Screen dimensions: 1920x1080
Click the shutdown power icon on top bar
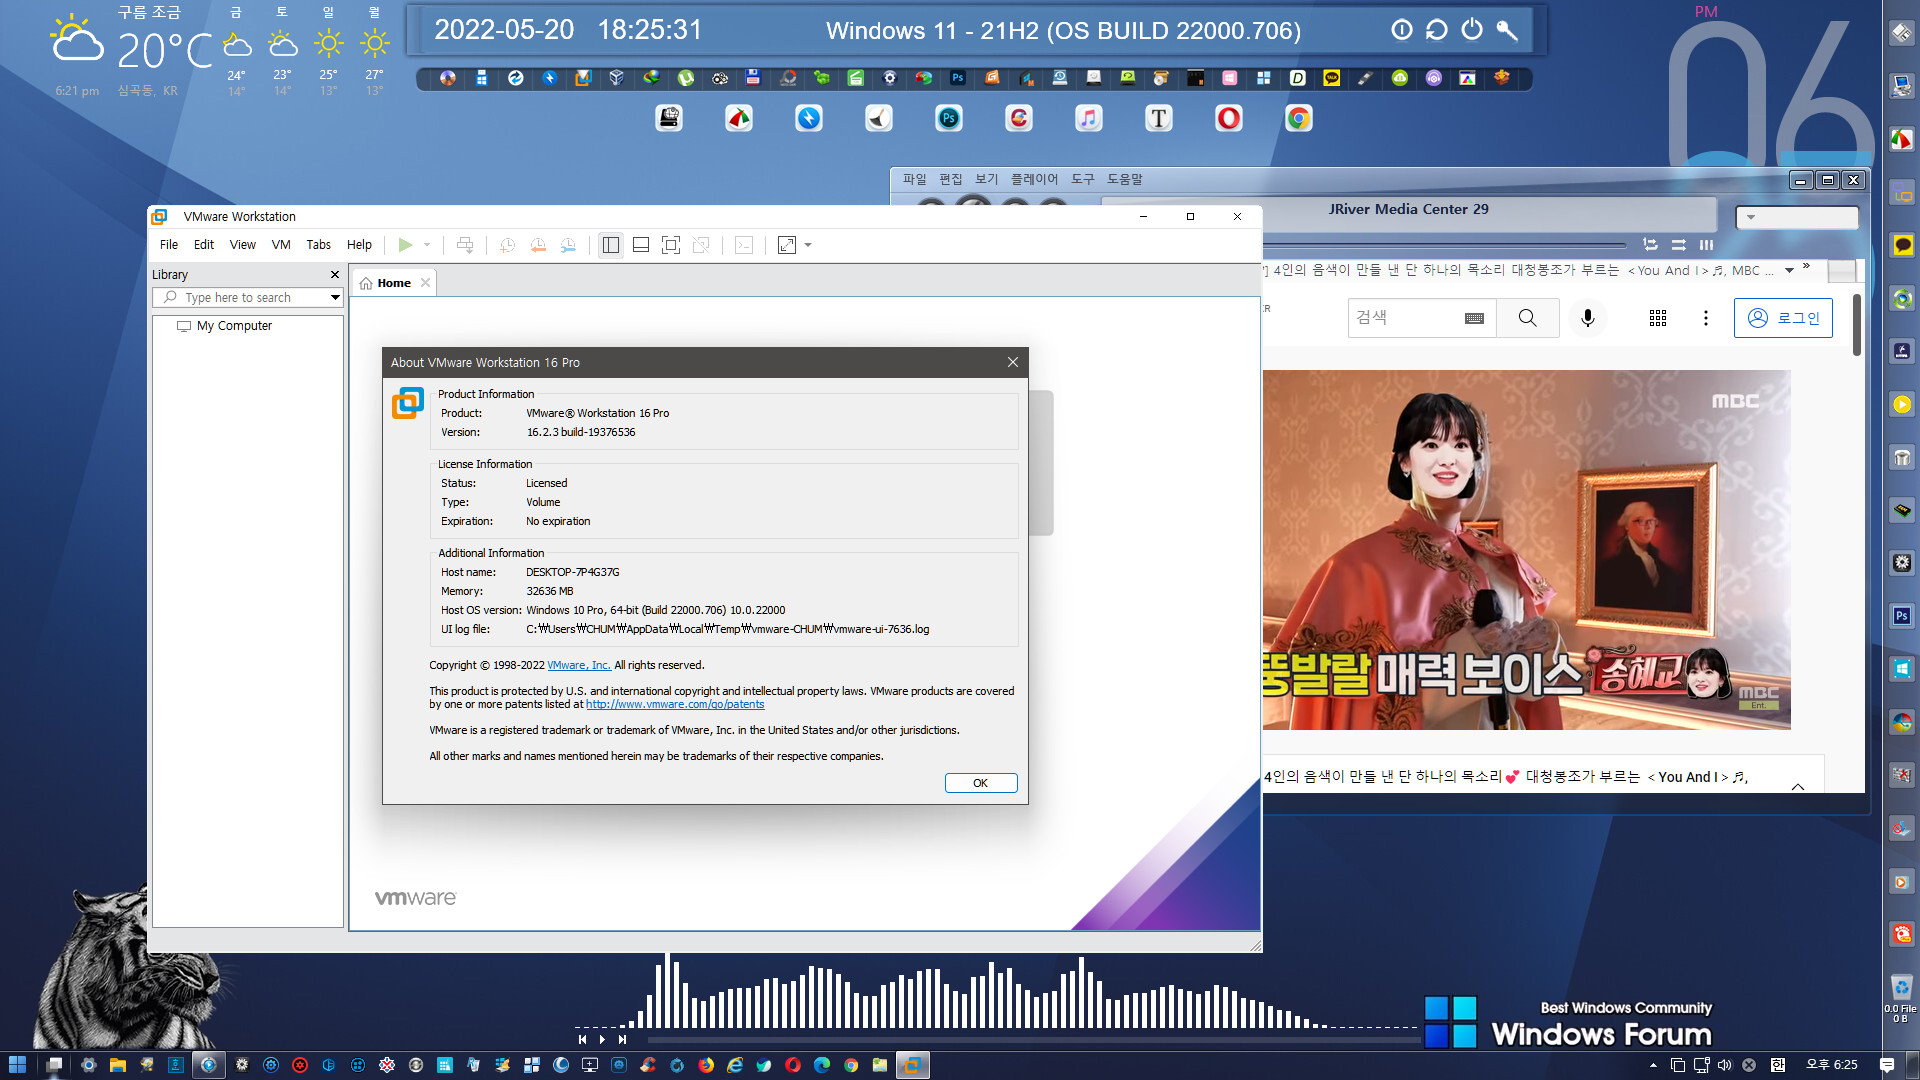pyautogui.click(x=1472, y=30)
